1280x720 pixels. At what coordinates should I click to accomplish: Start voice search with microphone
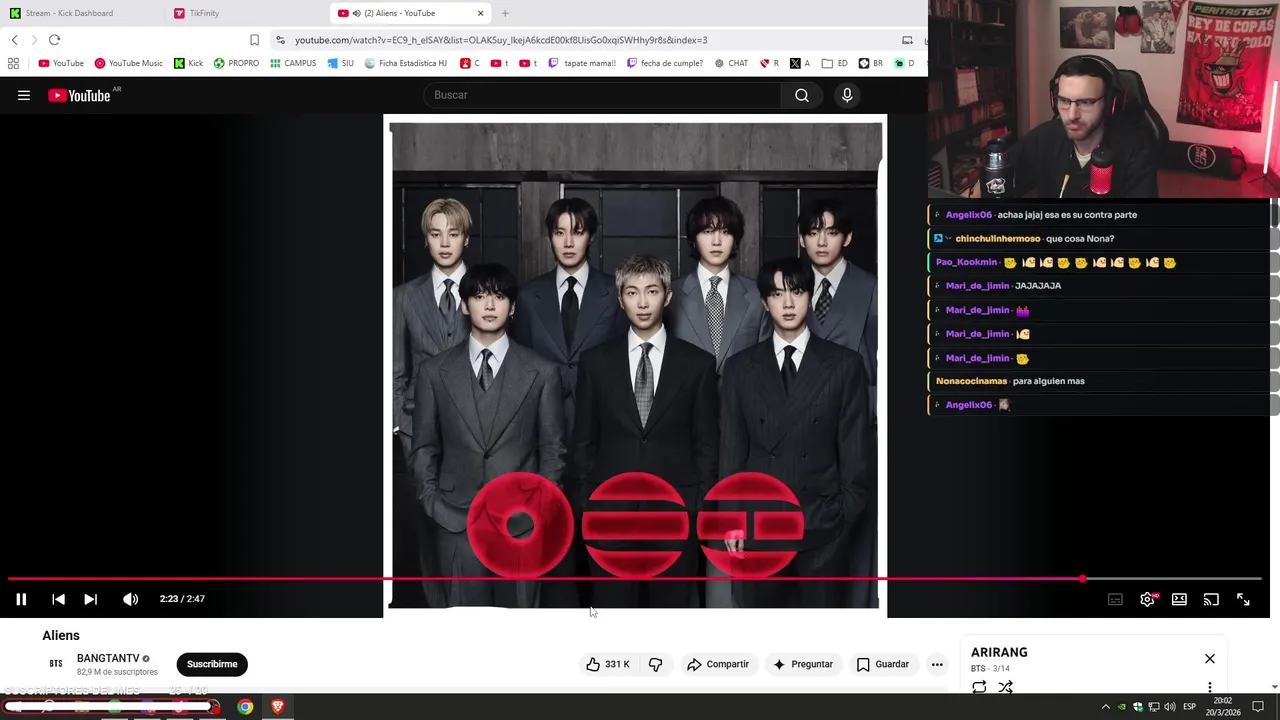(x=847, y=95)
